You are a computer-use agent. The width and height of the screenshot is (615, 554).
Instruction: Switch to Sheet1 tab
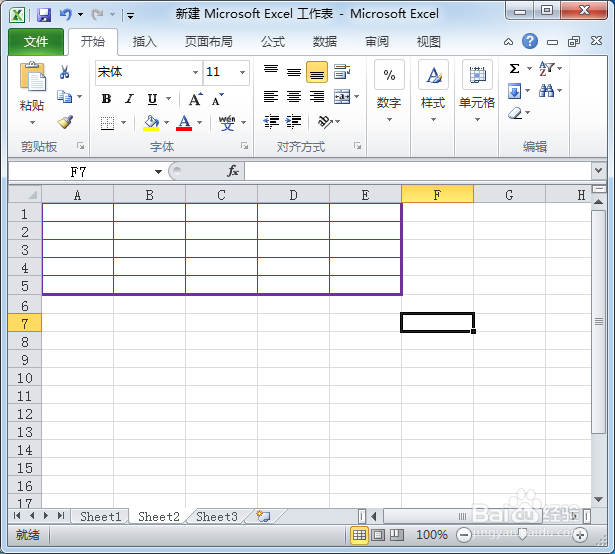101,516
